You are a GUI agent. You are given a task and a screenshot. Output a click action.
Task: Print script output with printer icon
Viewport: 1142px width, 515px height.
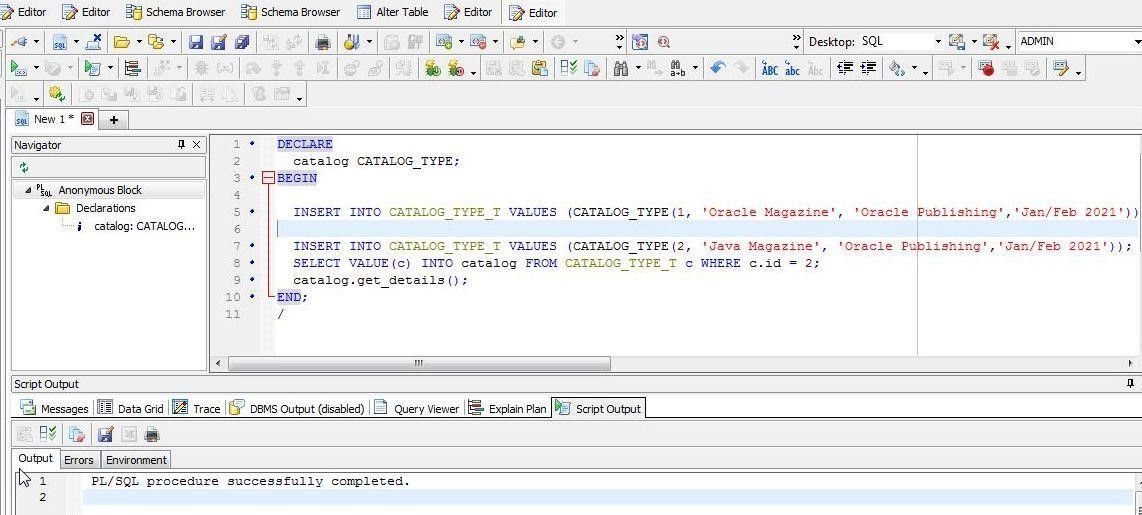(x=151, y=435)
